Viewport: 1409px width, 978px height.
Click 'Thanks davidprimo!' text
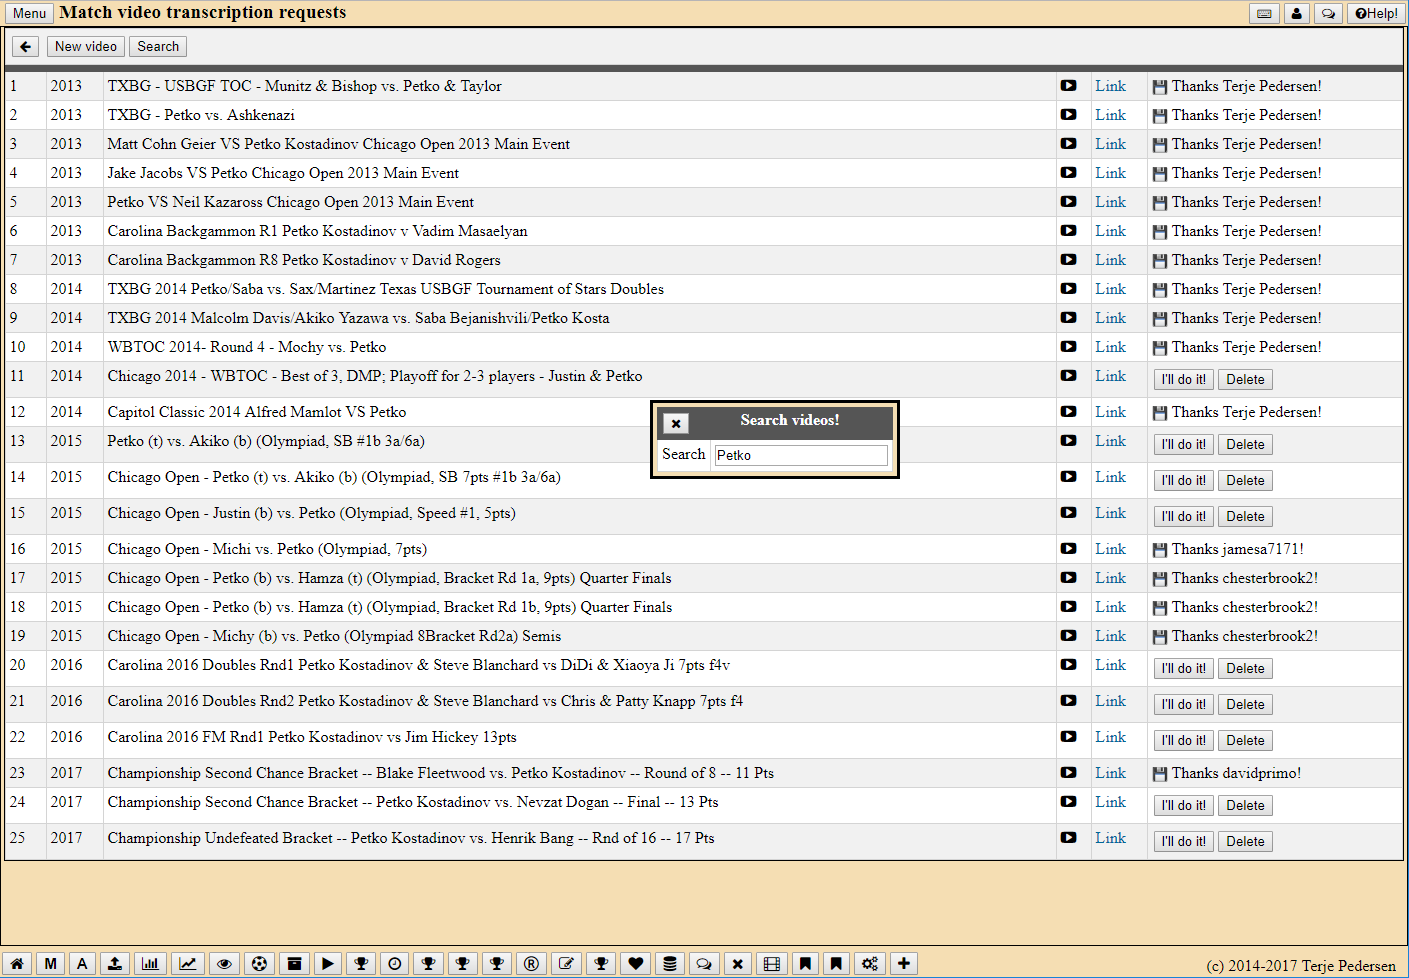click(x=1236, y=773)
